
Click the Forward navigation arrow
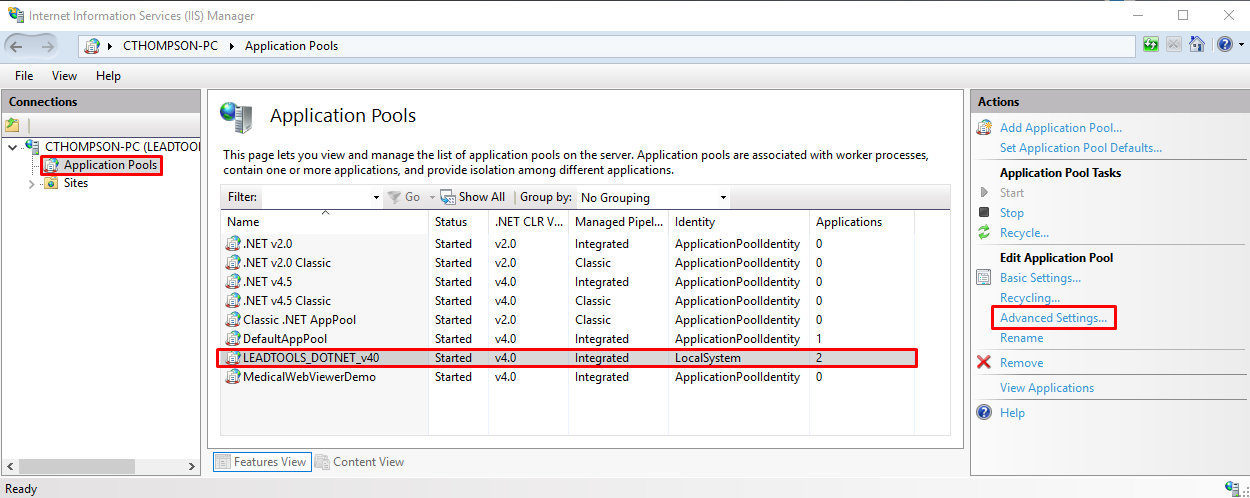47,45
